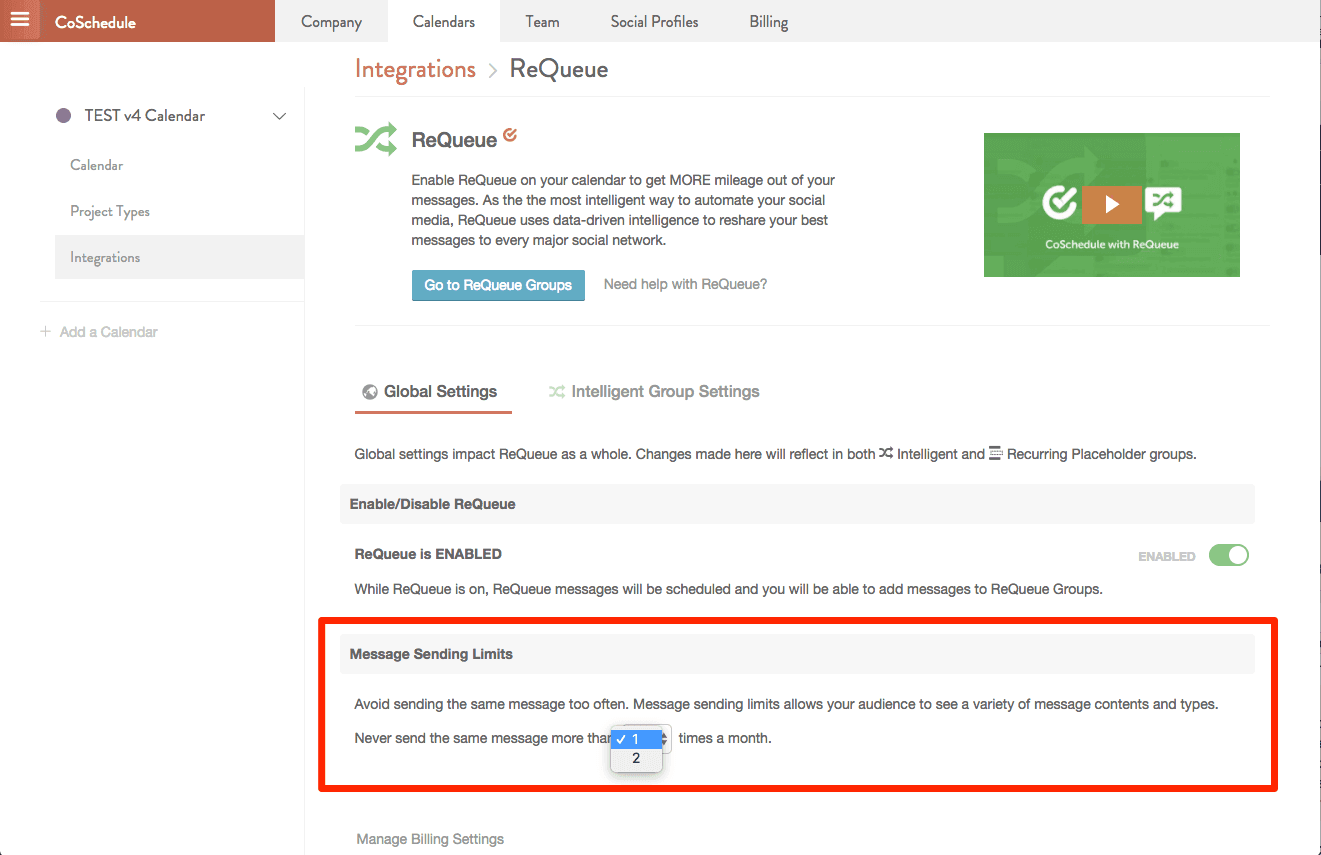The image size is (1321, 855).
Task: Click the CoSchedule checkmark logo in the video thumbnail
Action: [1060, 203]
